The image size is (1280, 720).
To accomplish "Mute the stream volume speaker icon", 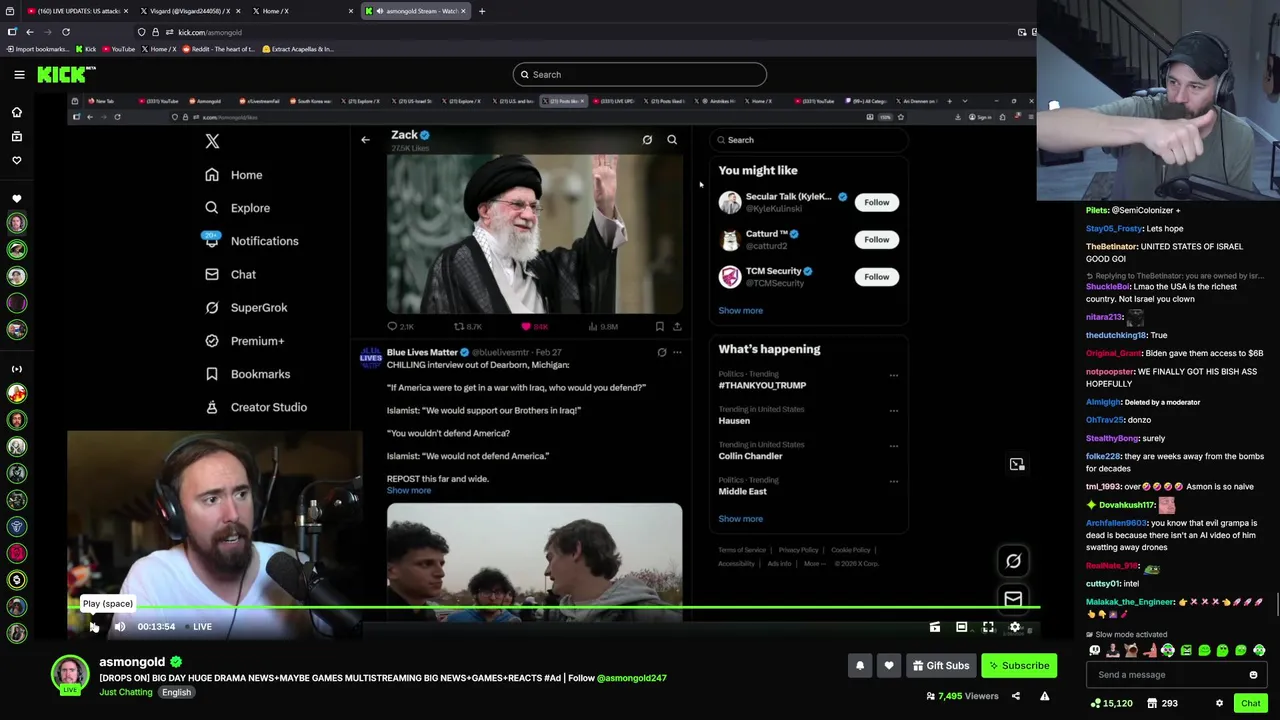I will pyautogui.click(x=119, y=627).
